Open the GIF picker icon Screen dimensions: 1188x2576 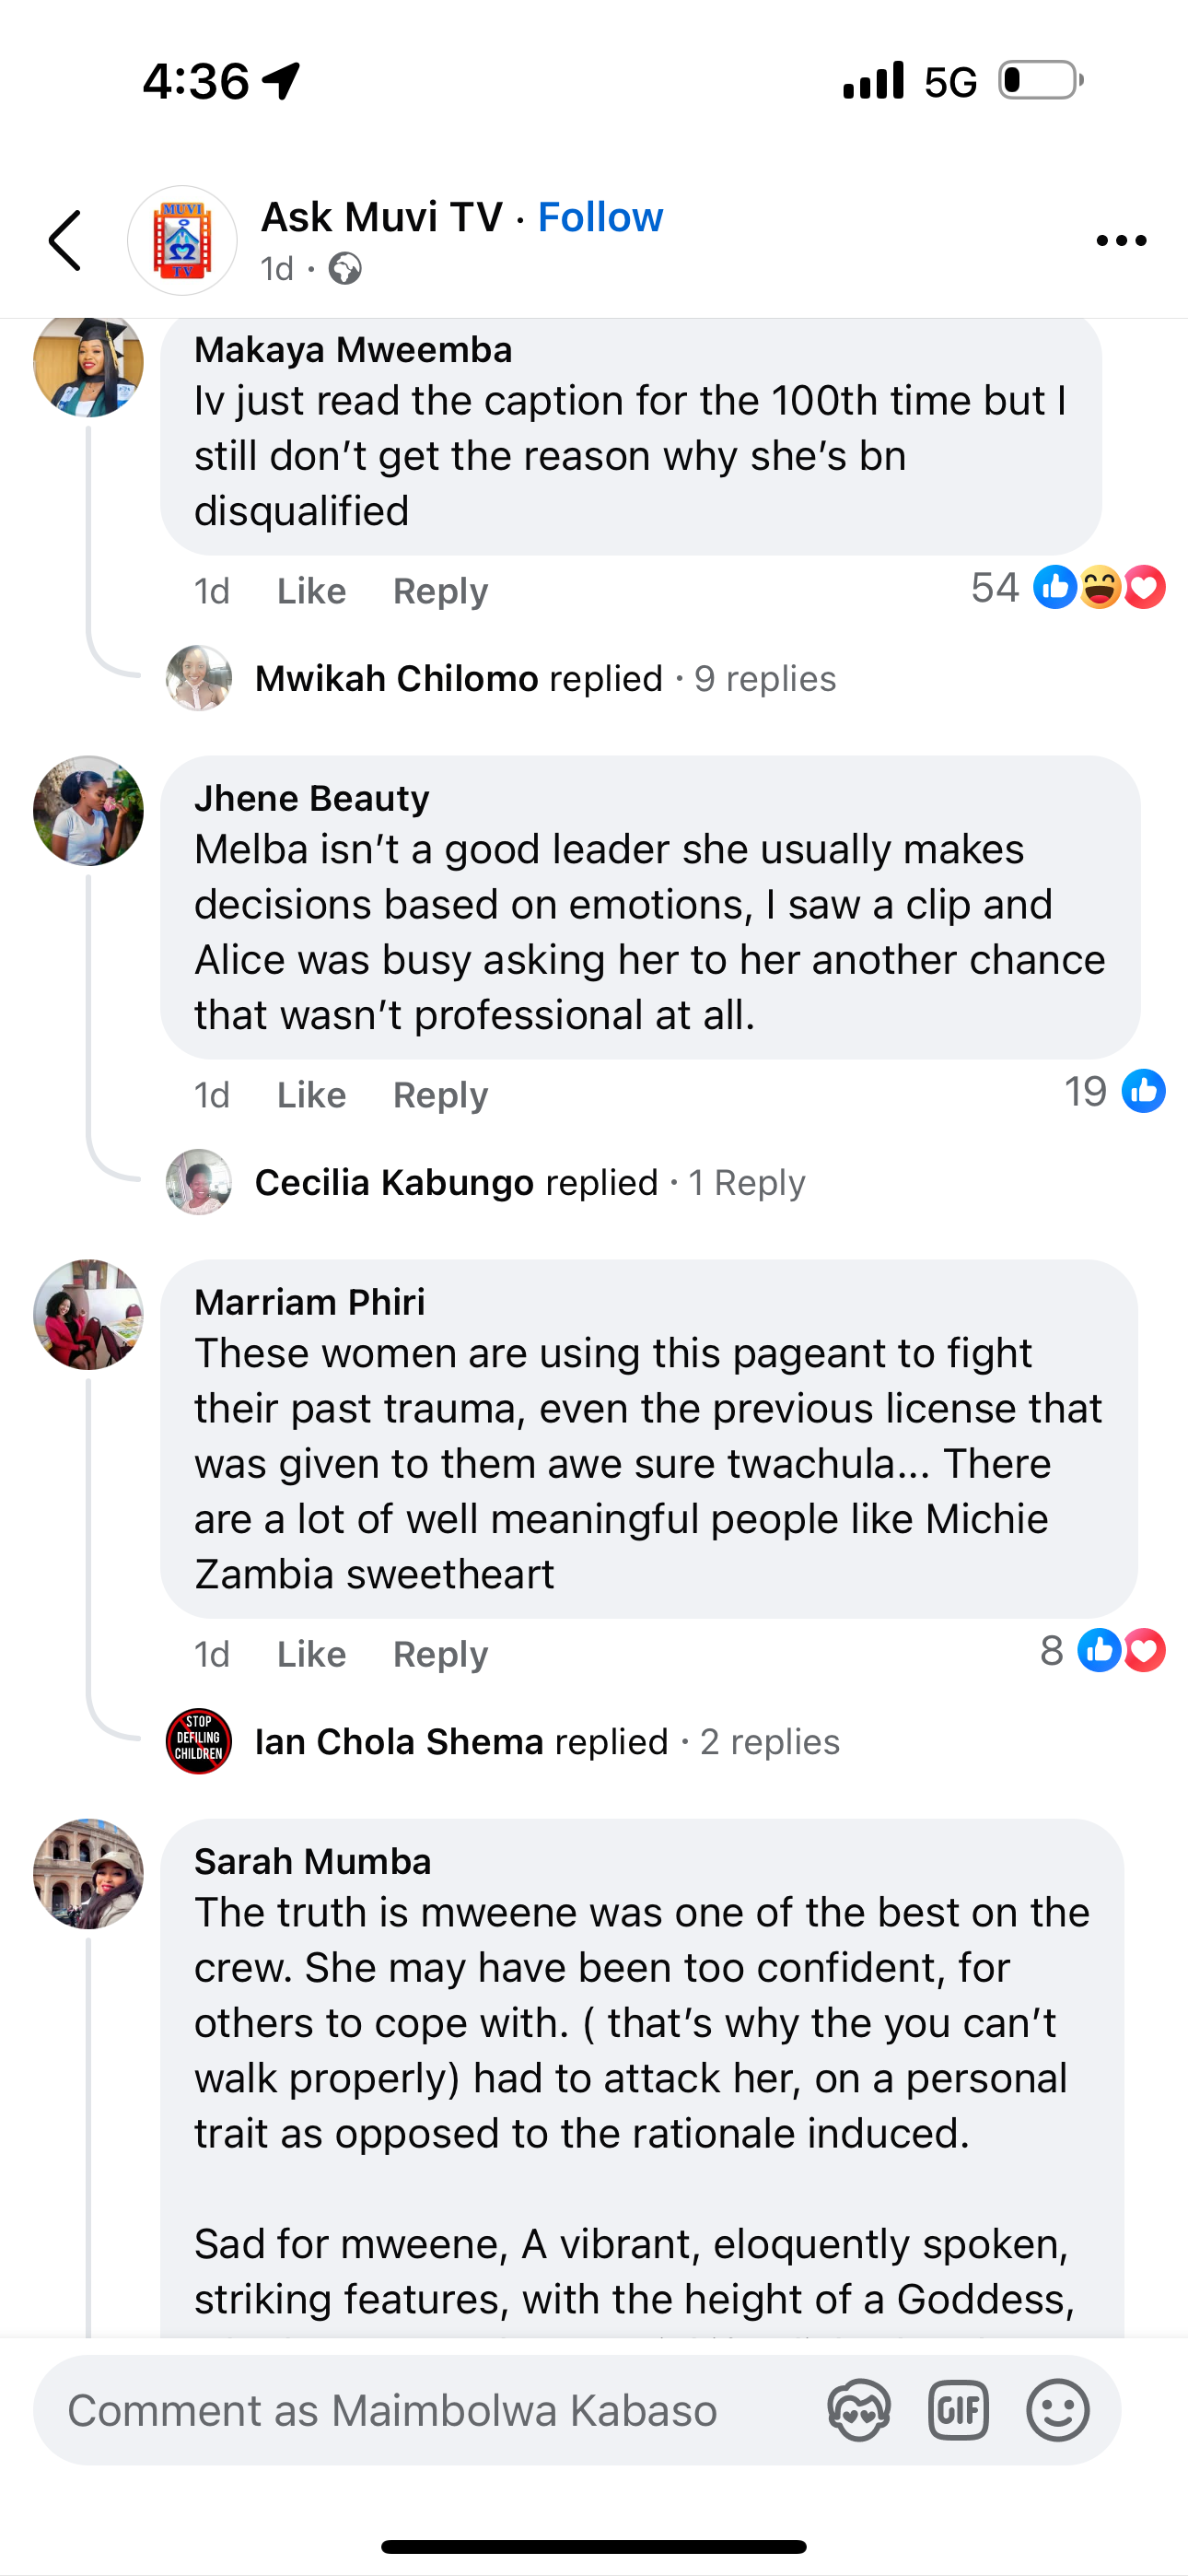click(958, 2410)
